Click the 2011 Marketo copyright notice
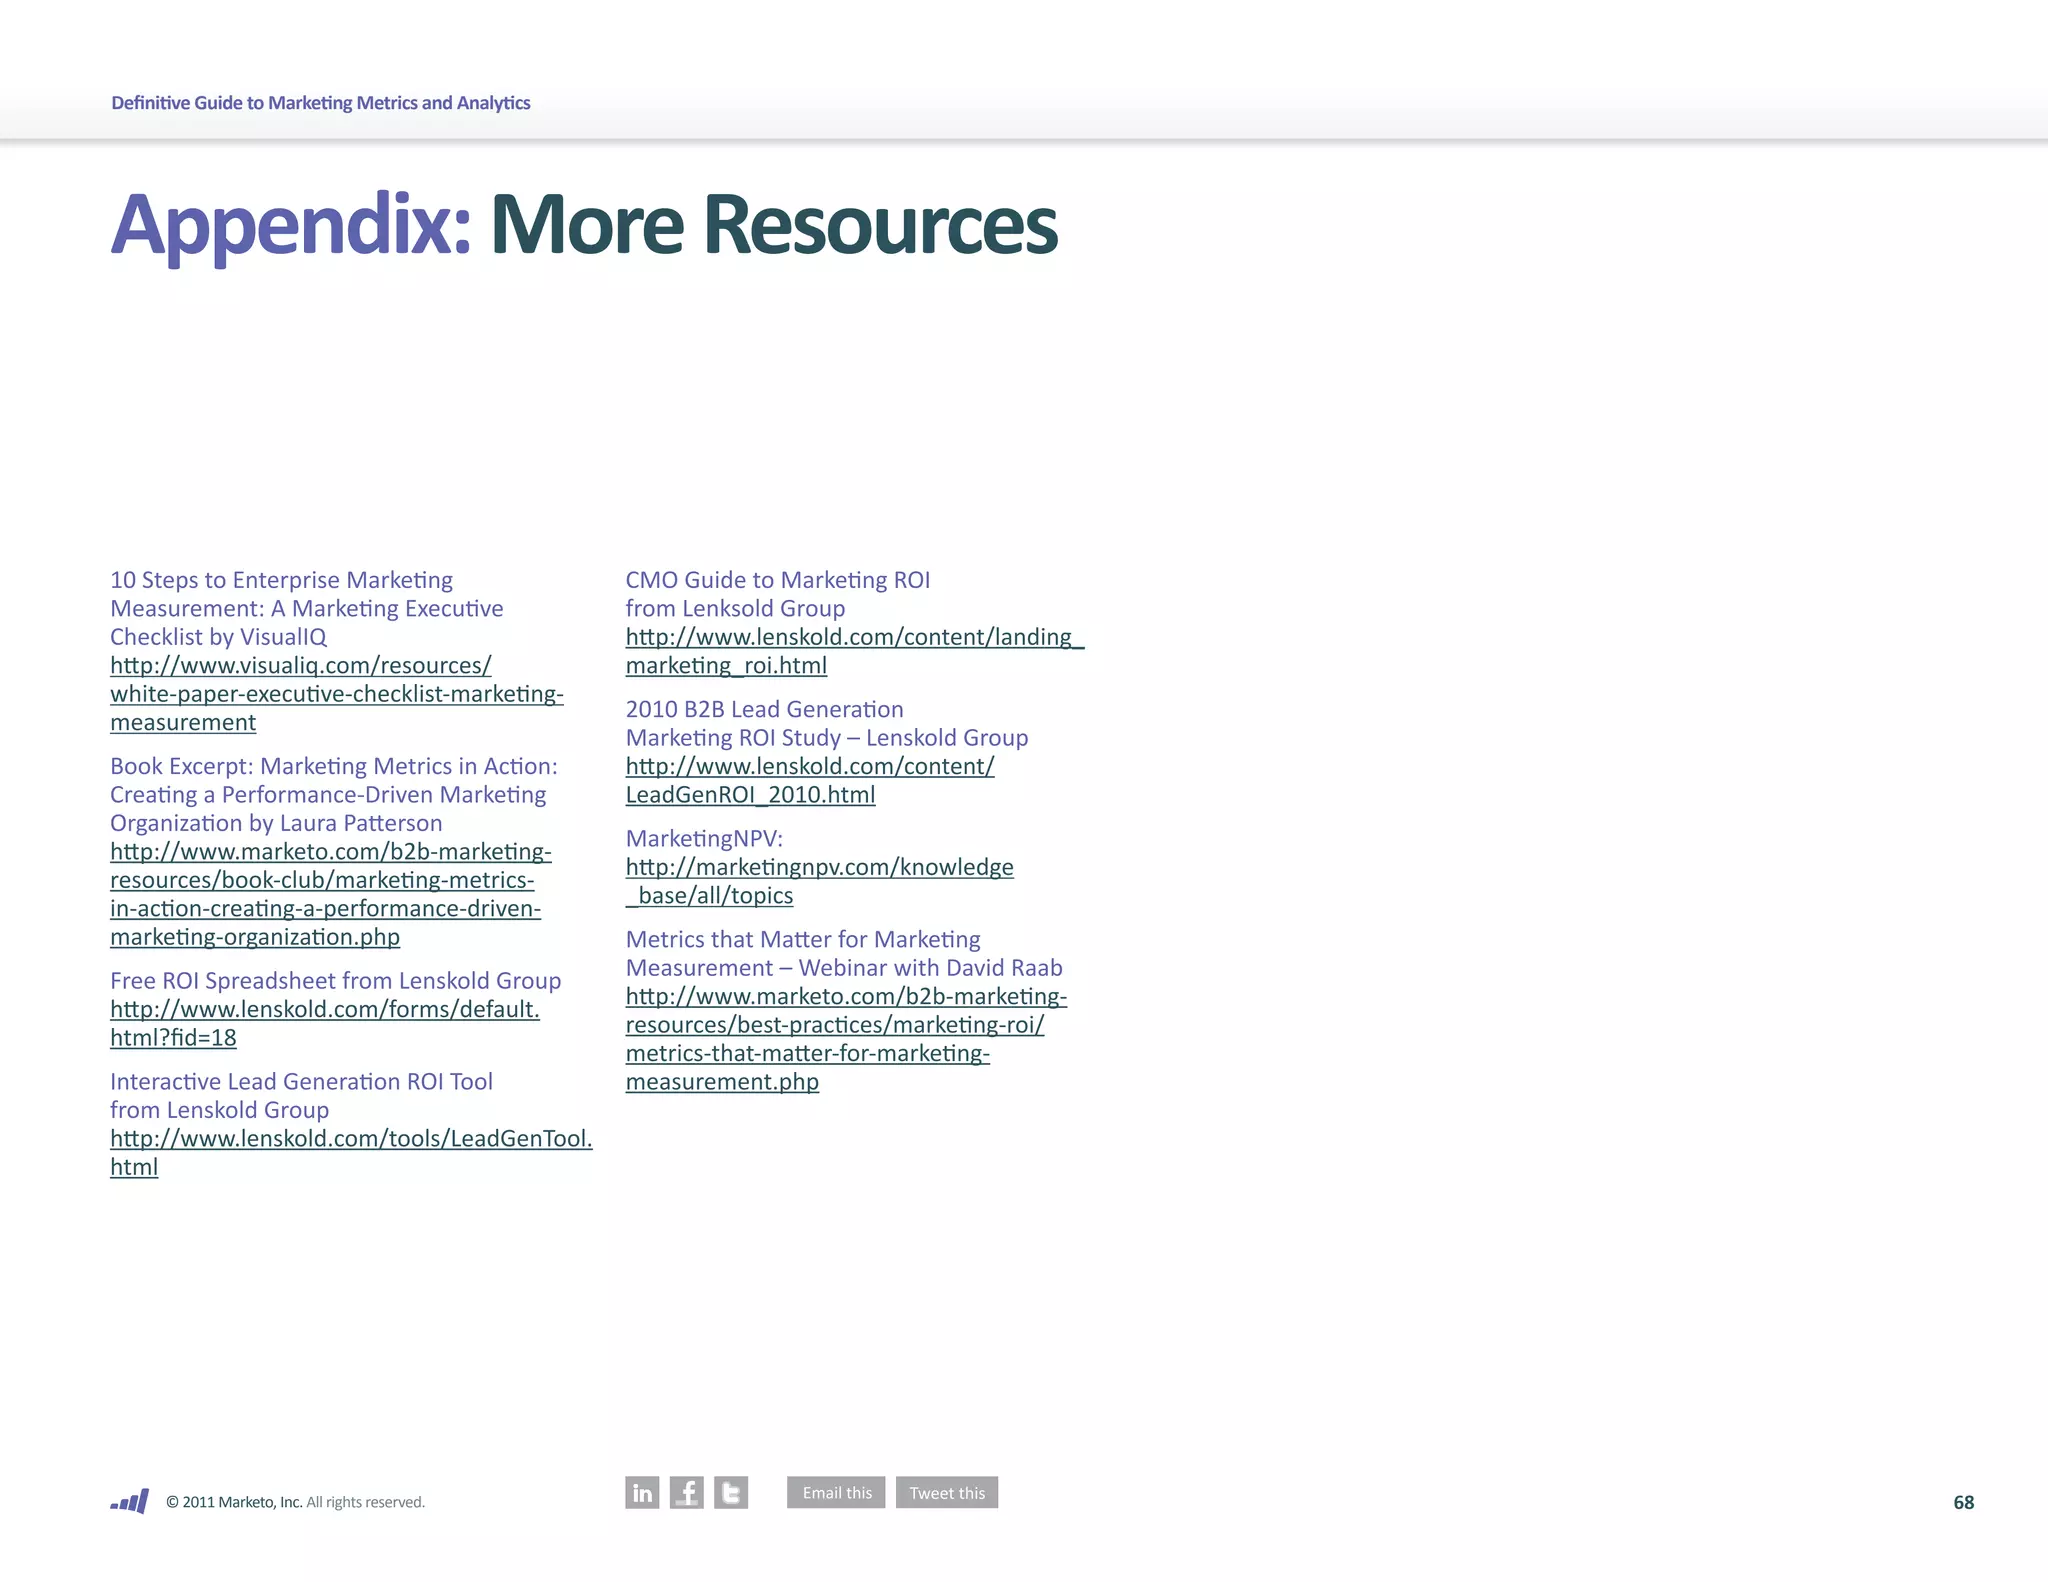Screen dimensions: 2048x1582 (x=295, y=1502)
